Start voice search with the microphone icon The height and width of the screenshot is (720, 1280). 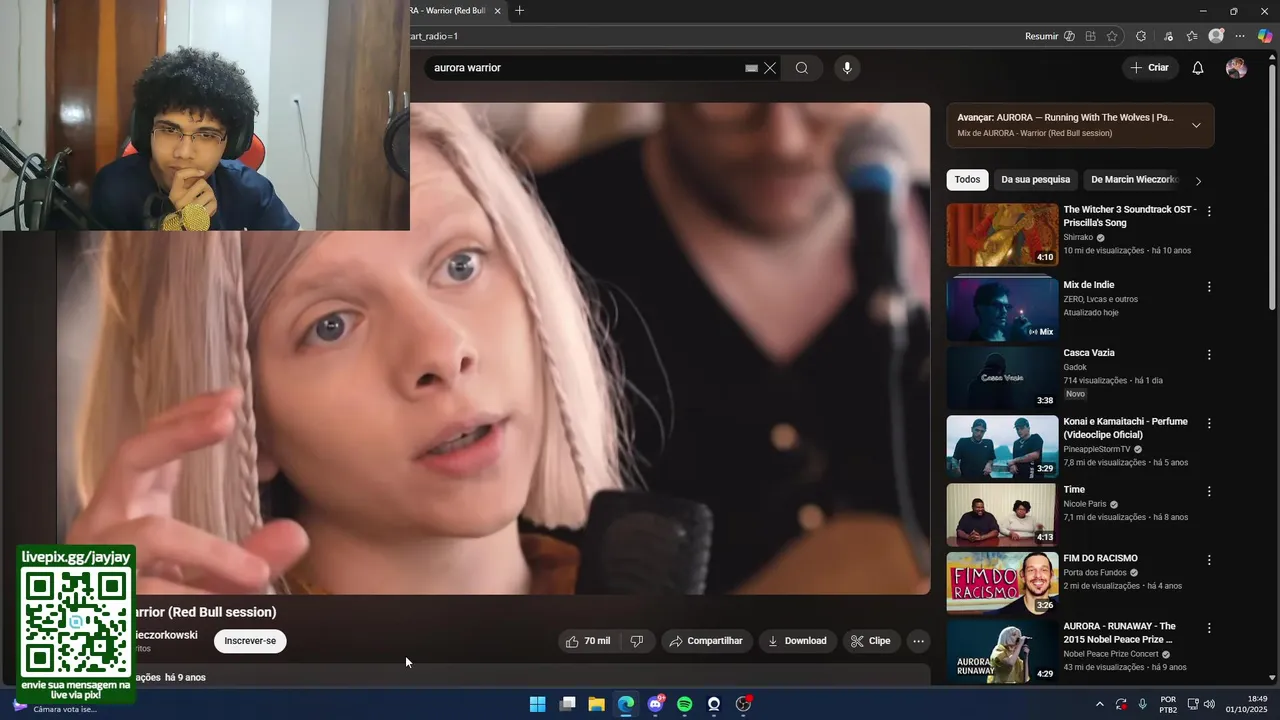point(847,68)
